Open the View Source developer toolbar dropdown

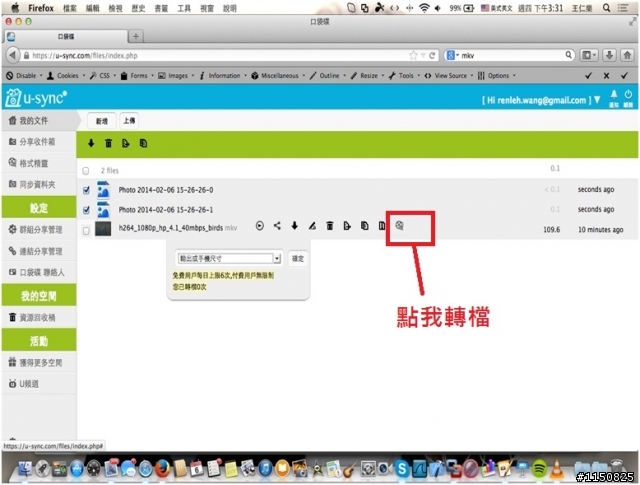449,76
